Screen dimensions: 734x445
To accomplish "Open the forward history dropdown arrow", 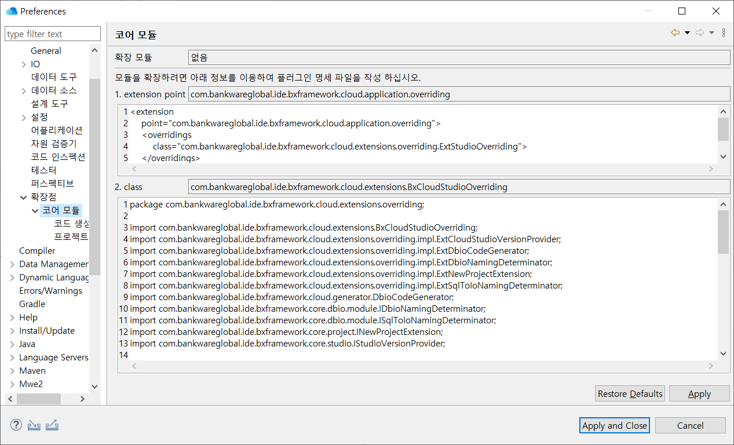I will pyautogui.click(x=712, y=33).
